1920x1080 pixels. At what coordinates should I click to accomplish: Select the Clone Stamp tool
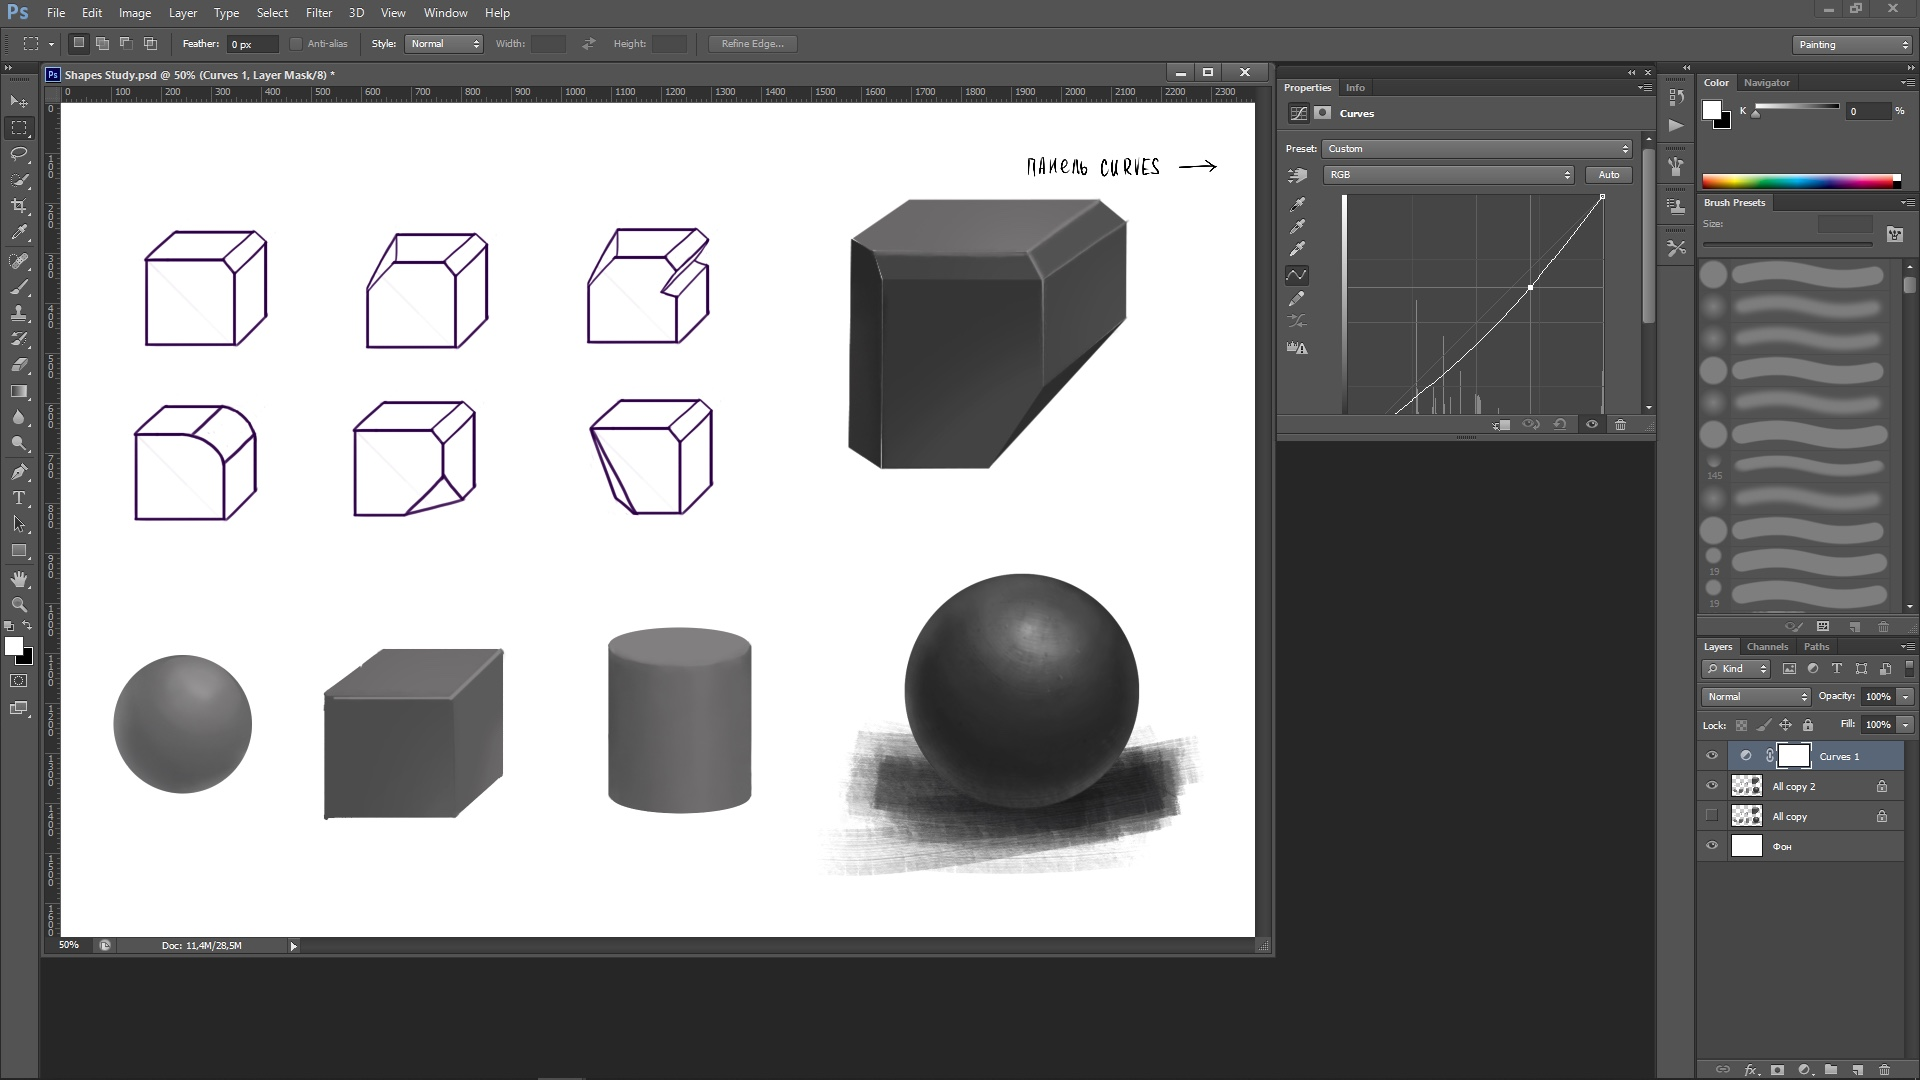(x=19, y=313)
